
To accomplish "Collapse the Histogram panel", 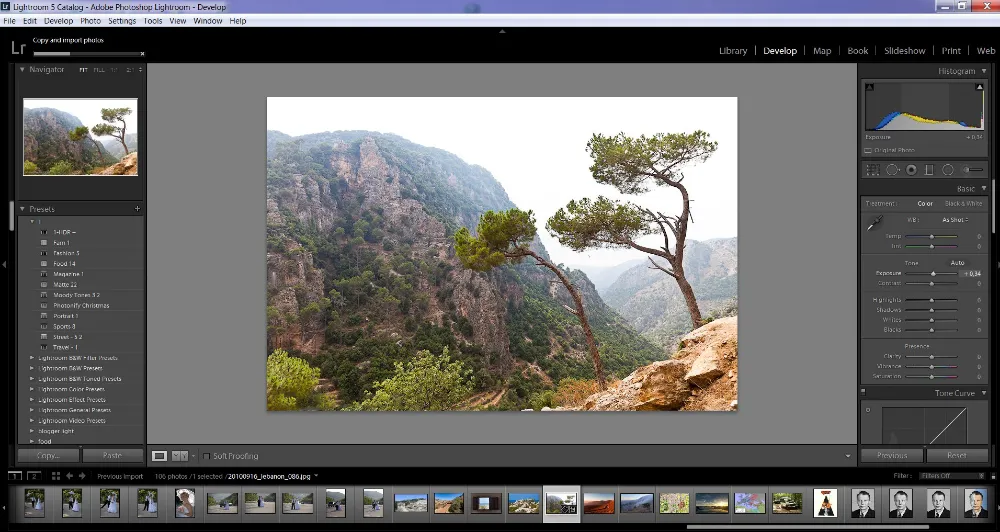I will (983, 71).
